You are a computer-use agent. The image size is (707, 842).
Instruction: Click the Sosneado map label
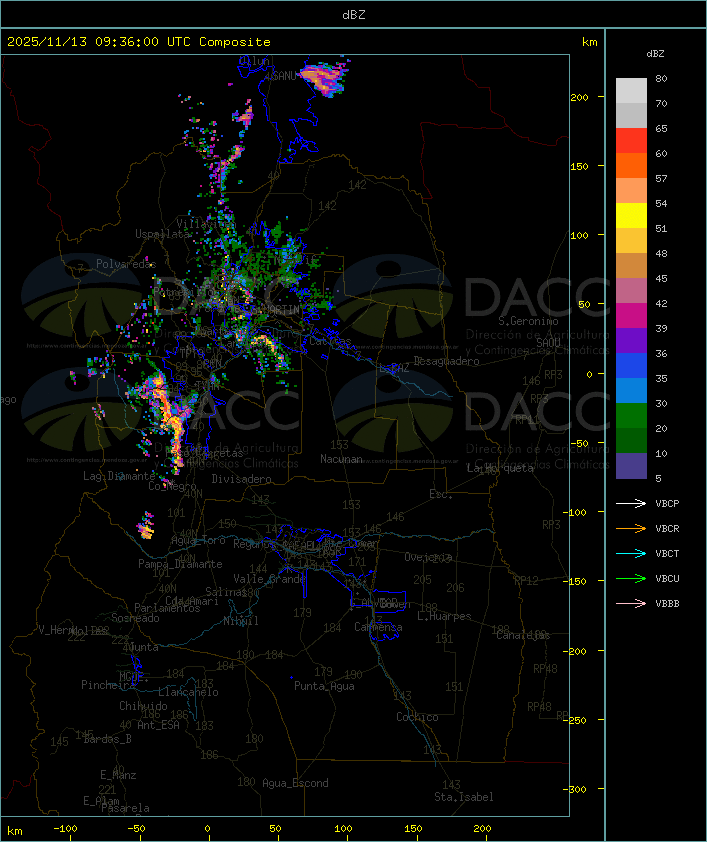(135, 618)
